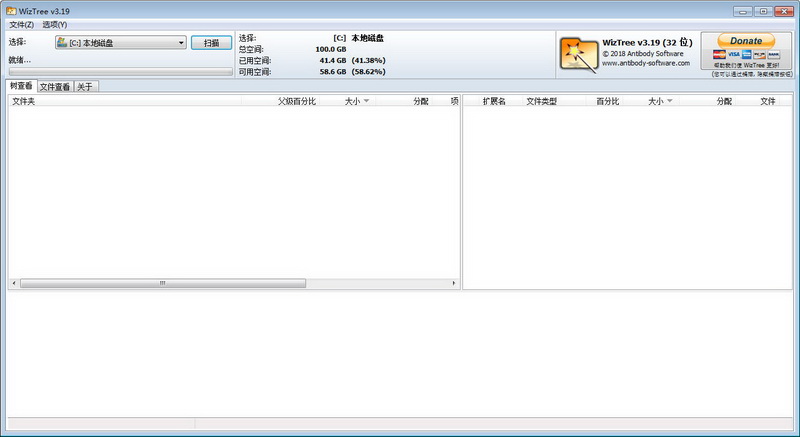Switch to the 关于 tab
Viewport: 800px width, 437px height.
coord(85,87)
